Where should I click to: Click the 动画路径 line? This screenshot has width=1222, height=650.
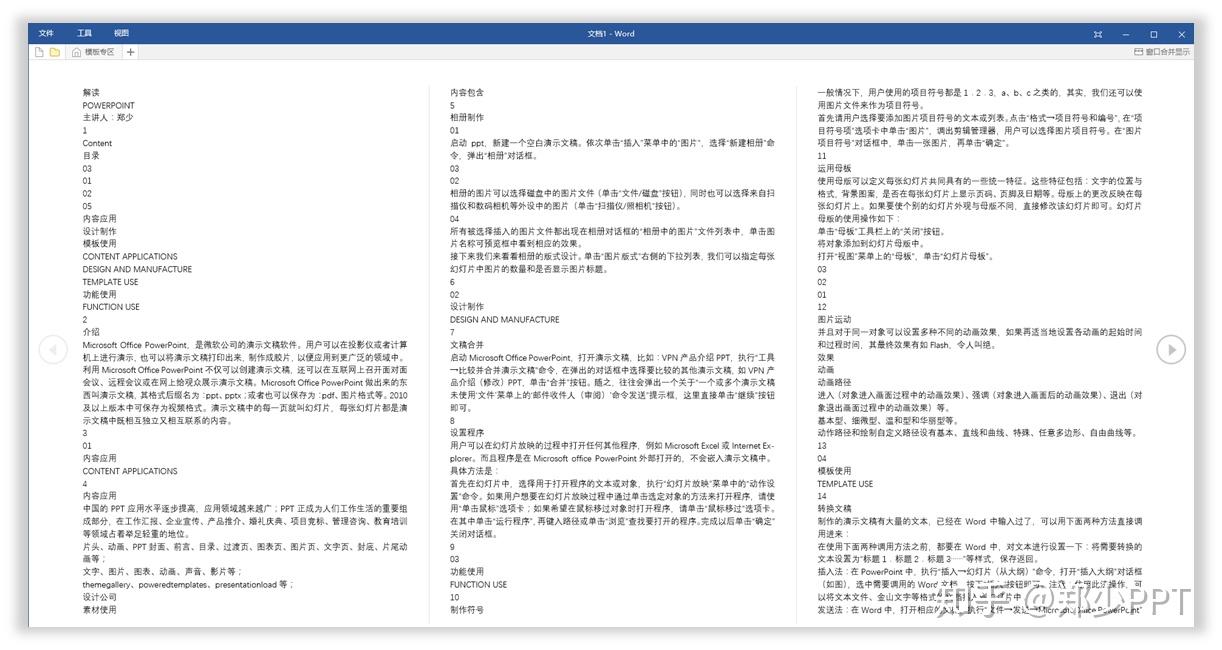(834, 383)
